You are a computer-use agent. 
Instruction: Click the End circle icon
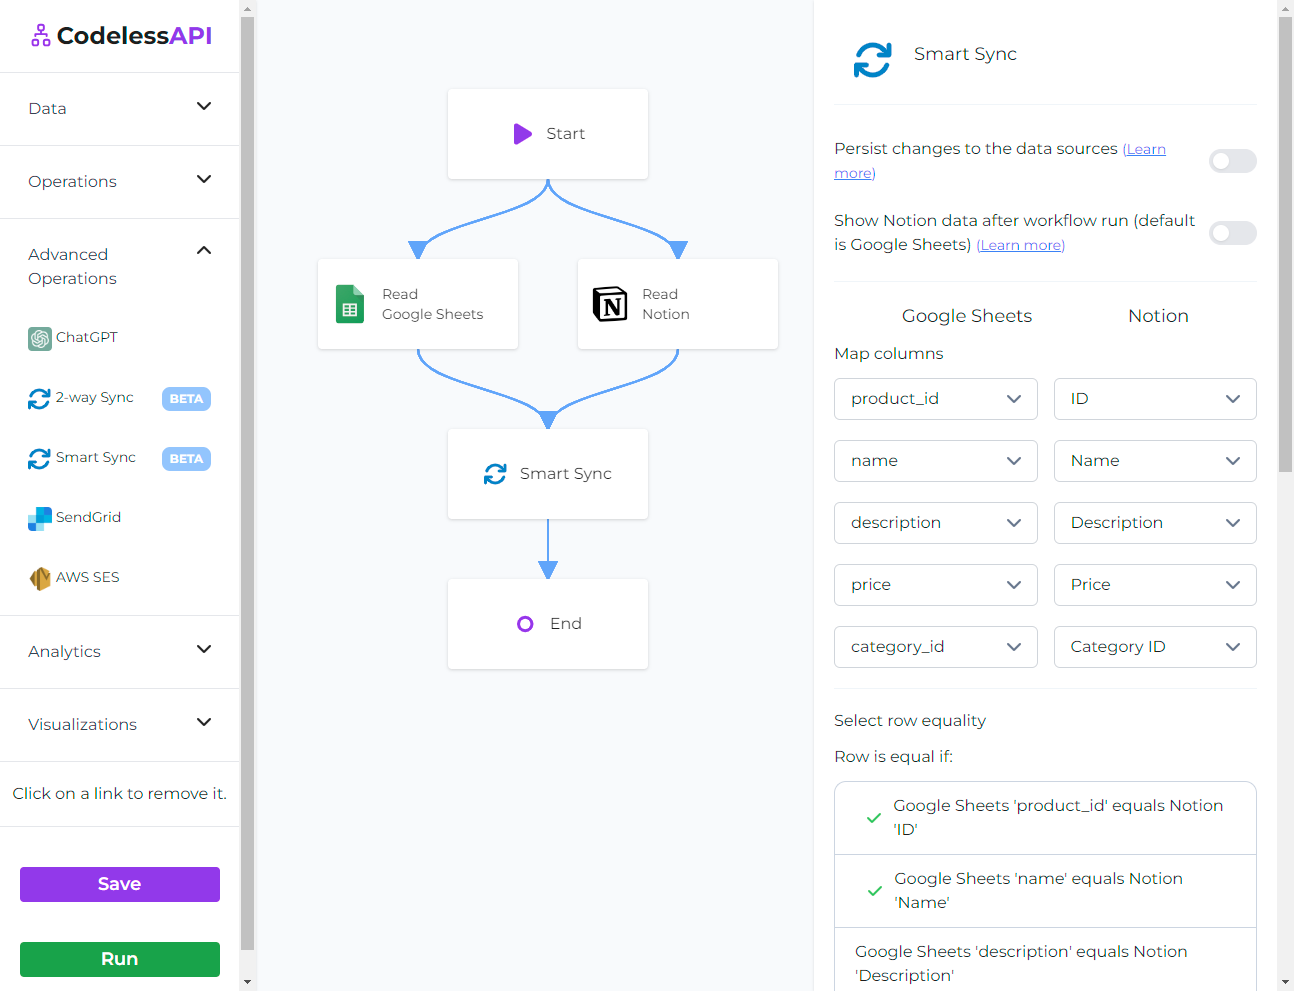point(525,624)
